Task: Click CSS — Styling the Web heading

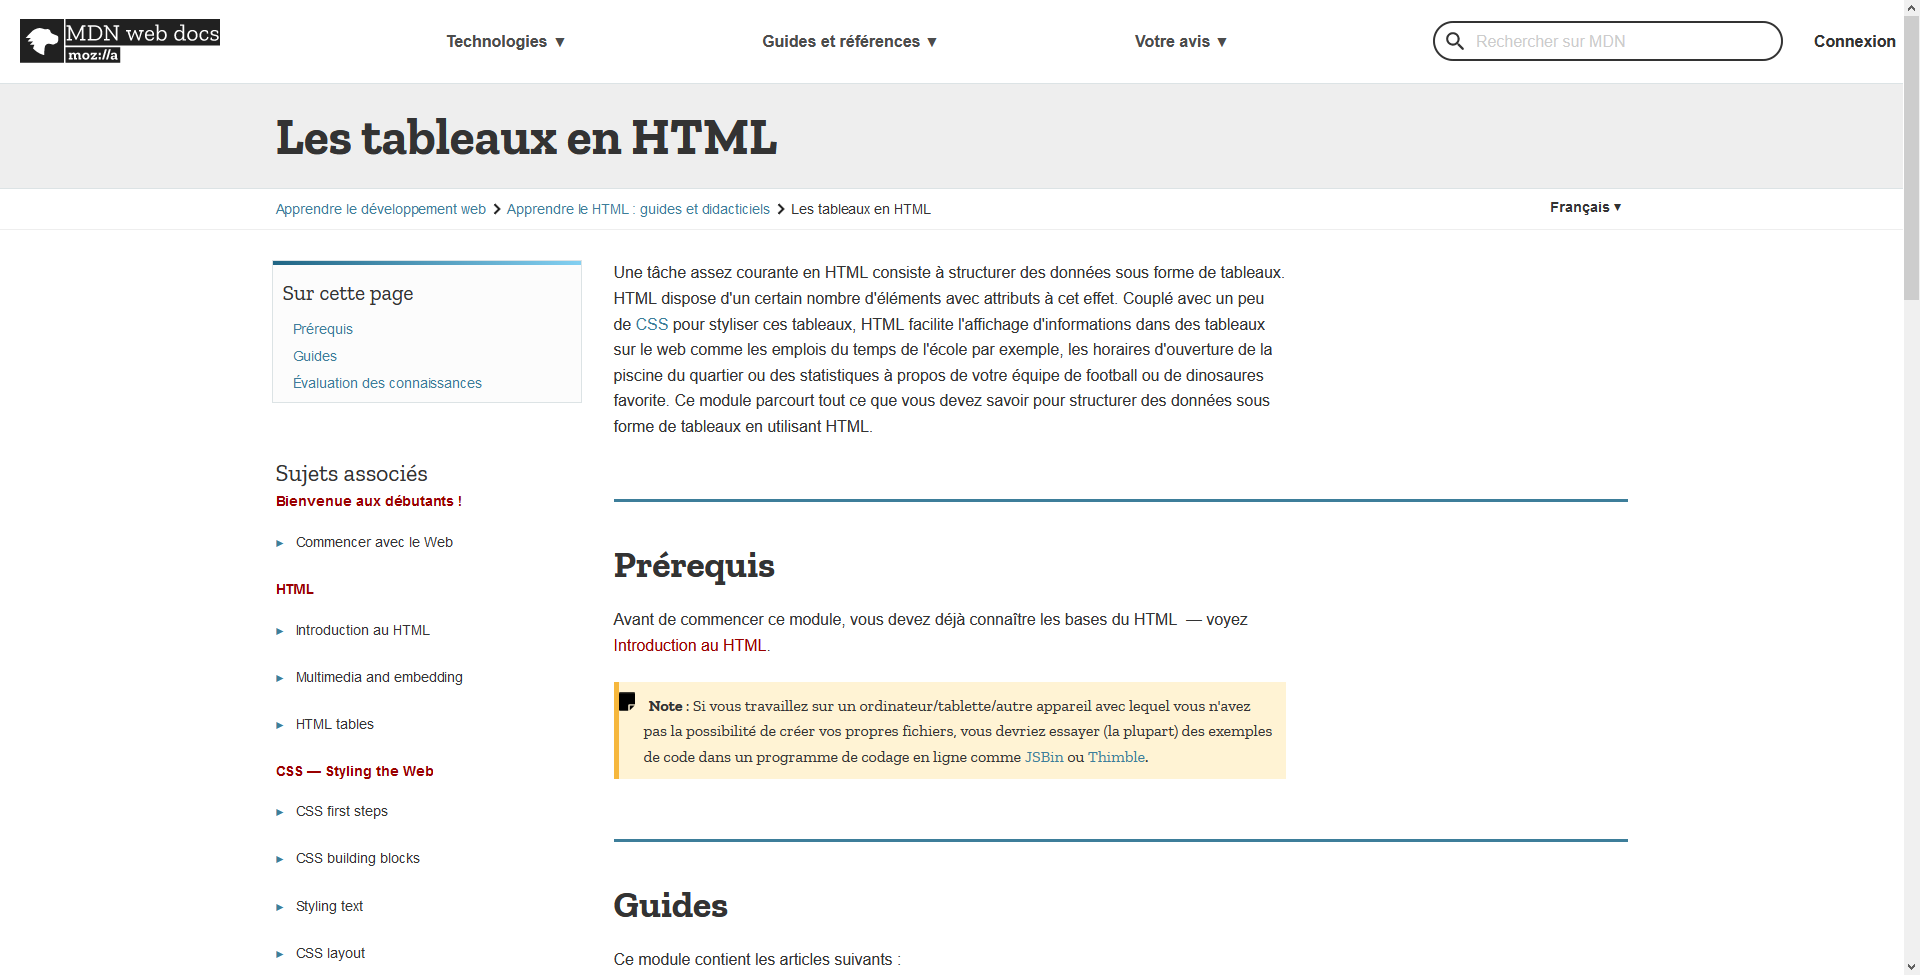Action: click(x=354, y=771)
